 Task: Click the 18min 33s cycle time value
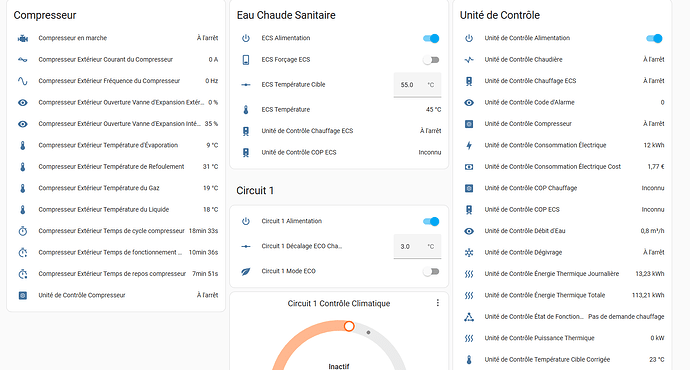[203, 231]
